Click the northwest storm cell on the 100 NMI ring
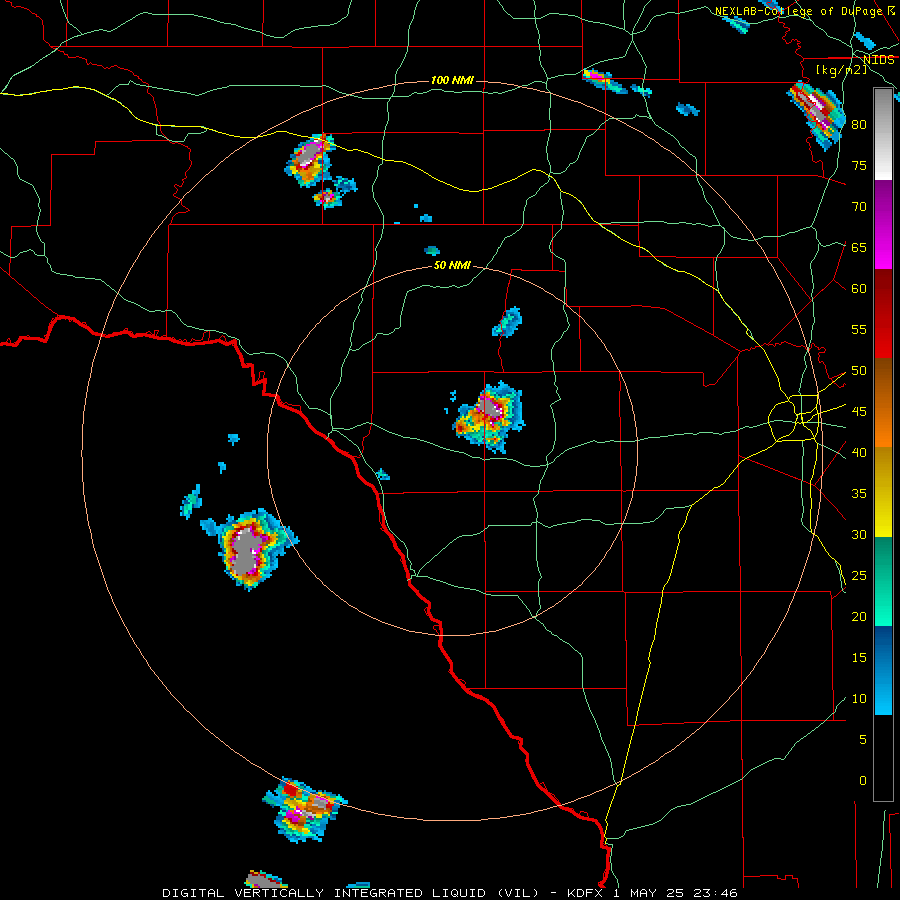The width and height of the screenshot is (900, 900). point(311,161)
